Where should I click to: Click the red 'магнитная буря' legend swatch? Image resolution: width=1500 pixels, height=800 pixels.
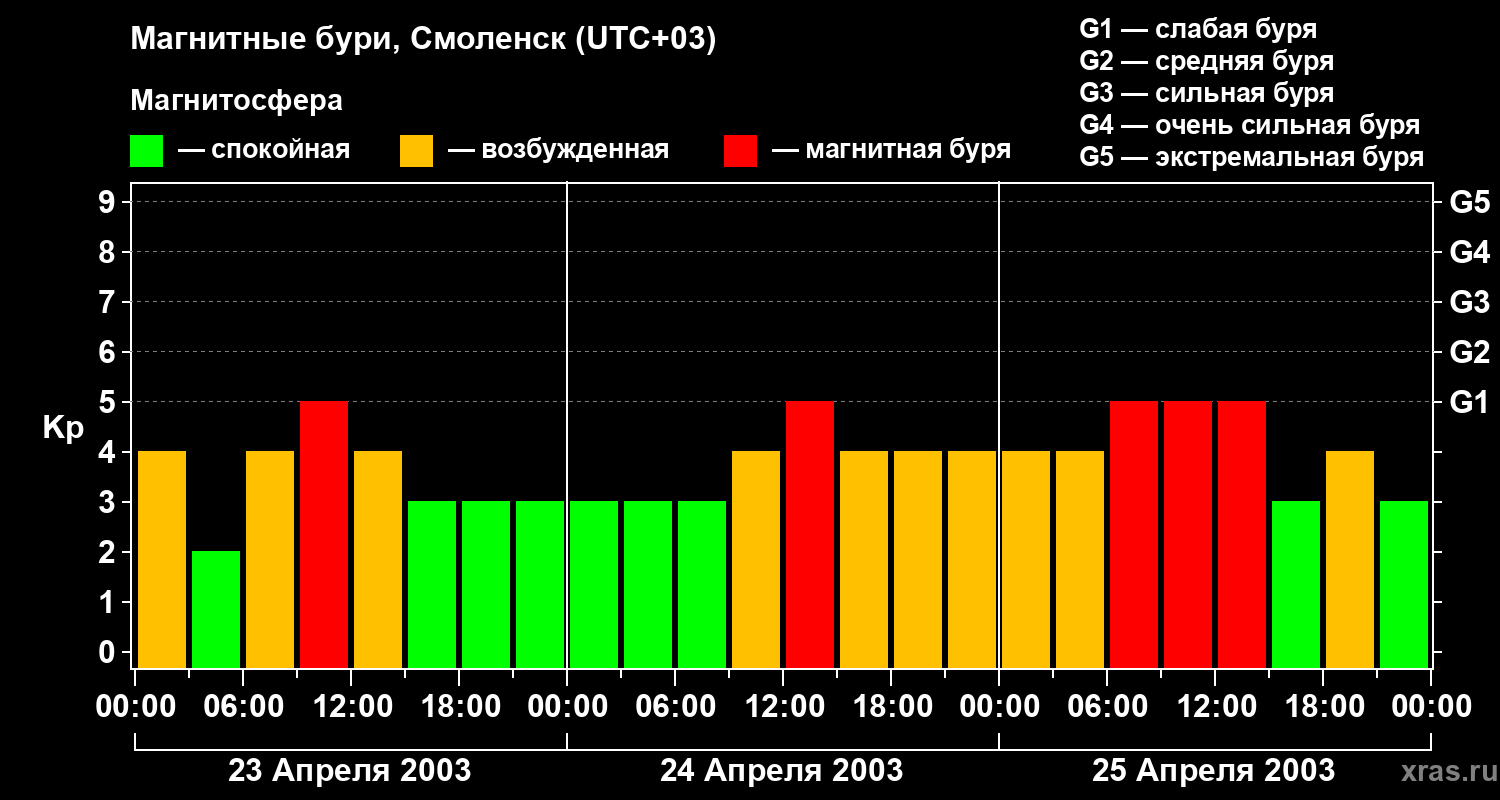tap(740, 151)
